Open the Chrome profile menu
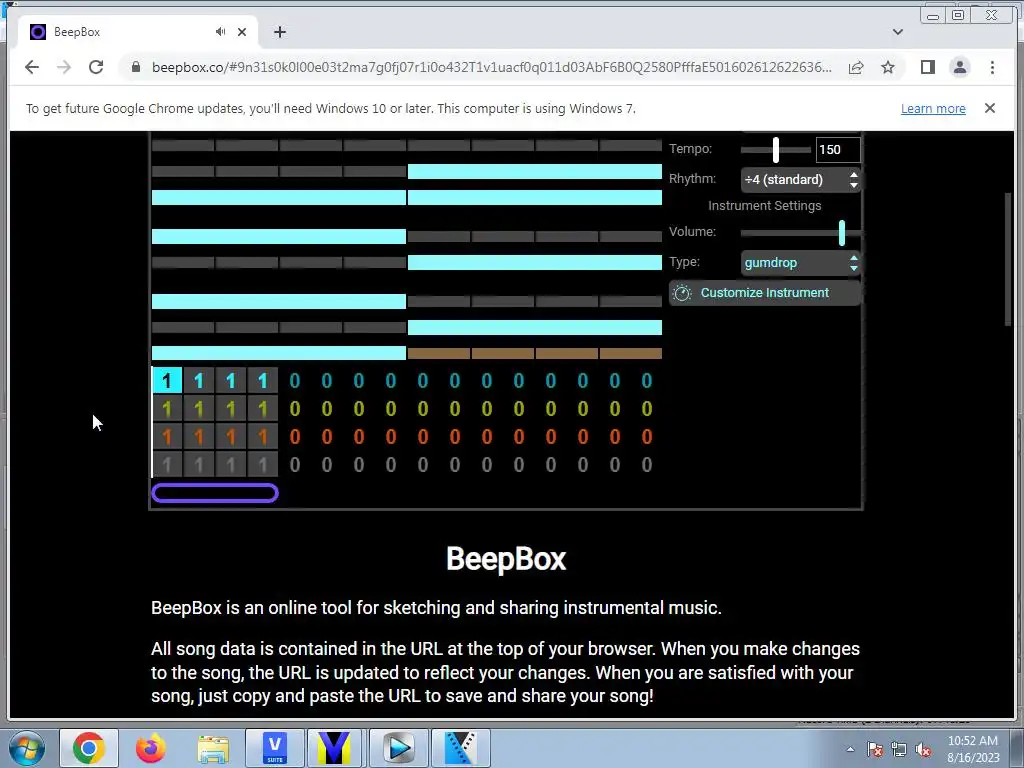This screenshot has height=768, width=1024. [x=959, y=67]
